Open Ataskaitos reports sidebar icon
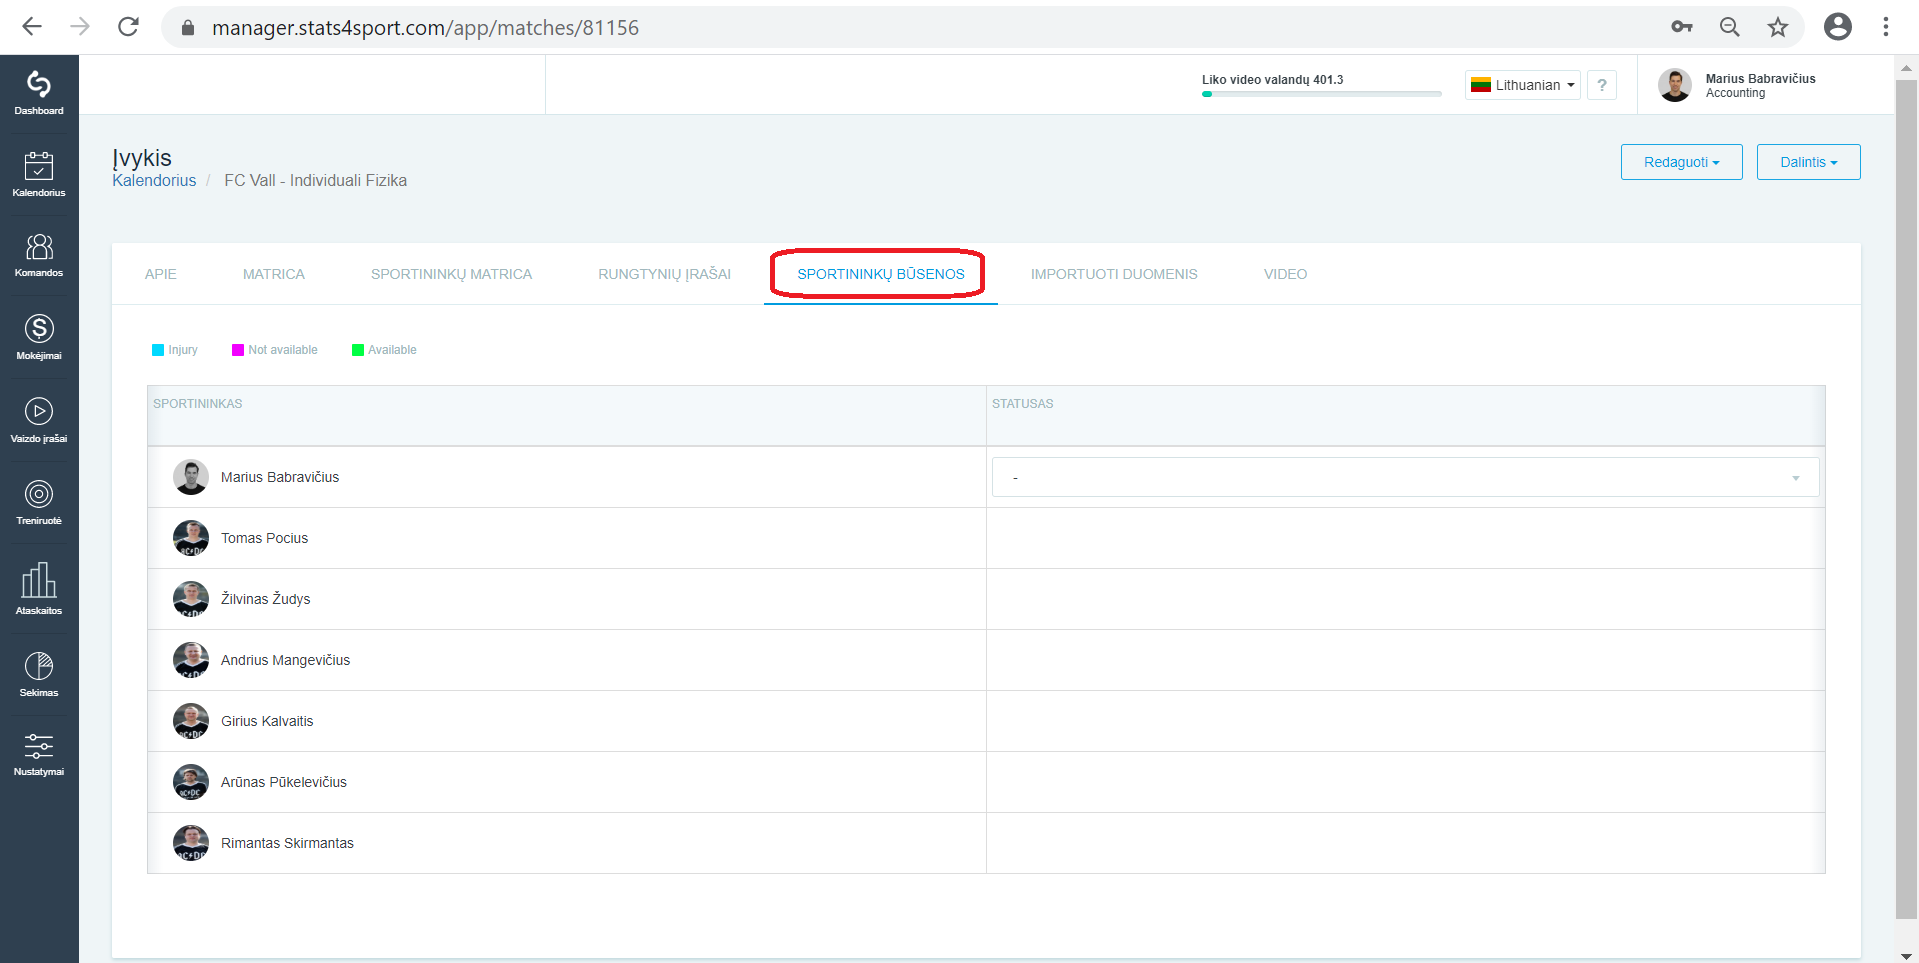This screenshot has width=1919, height=963. (39, 588)
